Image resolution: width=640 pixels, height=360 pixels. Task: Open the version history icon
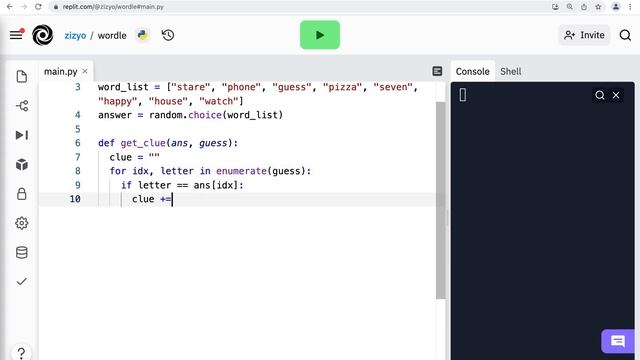pyautogui.click(x=168, y=36)
